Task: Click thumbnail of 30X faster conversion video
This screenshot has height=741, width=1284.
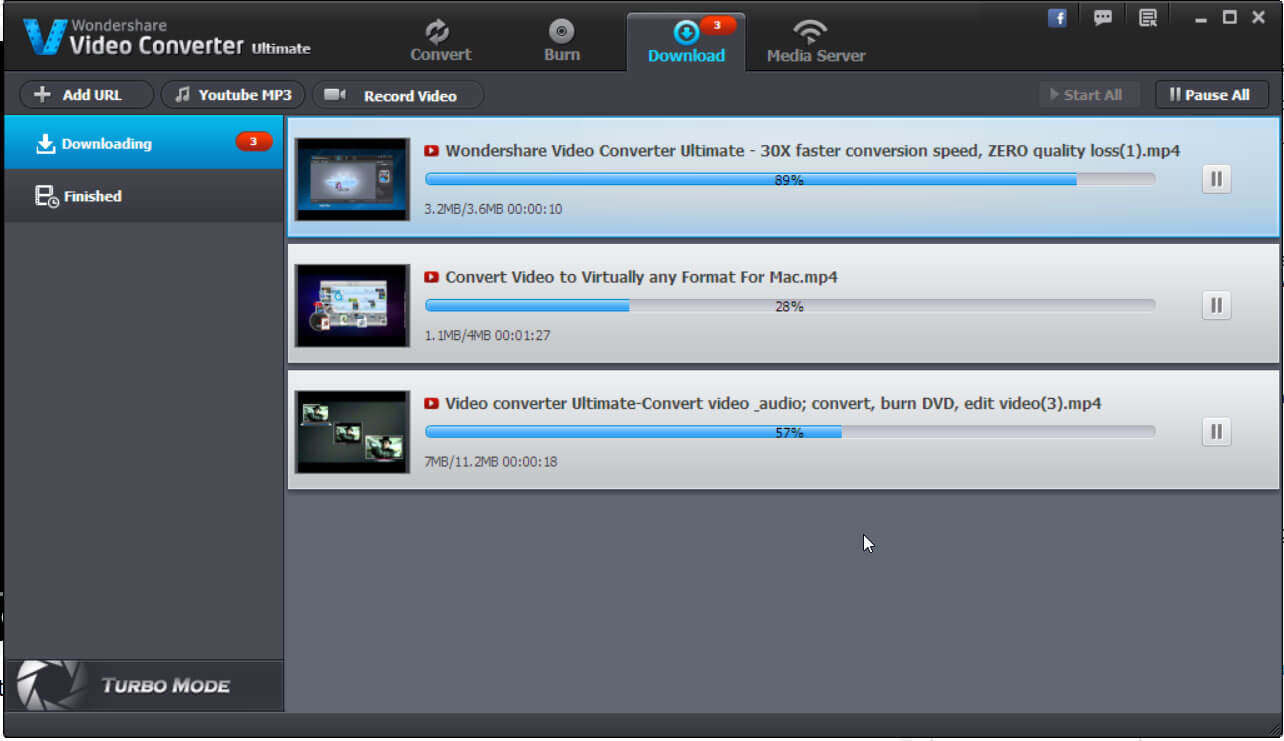Action: [x=352, y=179]
